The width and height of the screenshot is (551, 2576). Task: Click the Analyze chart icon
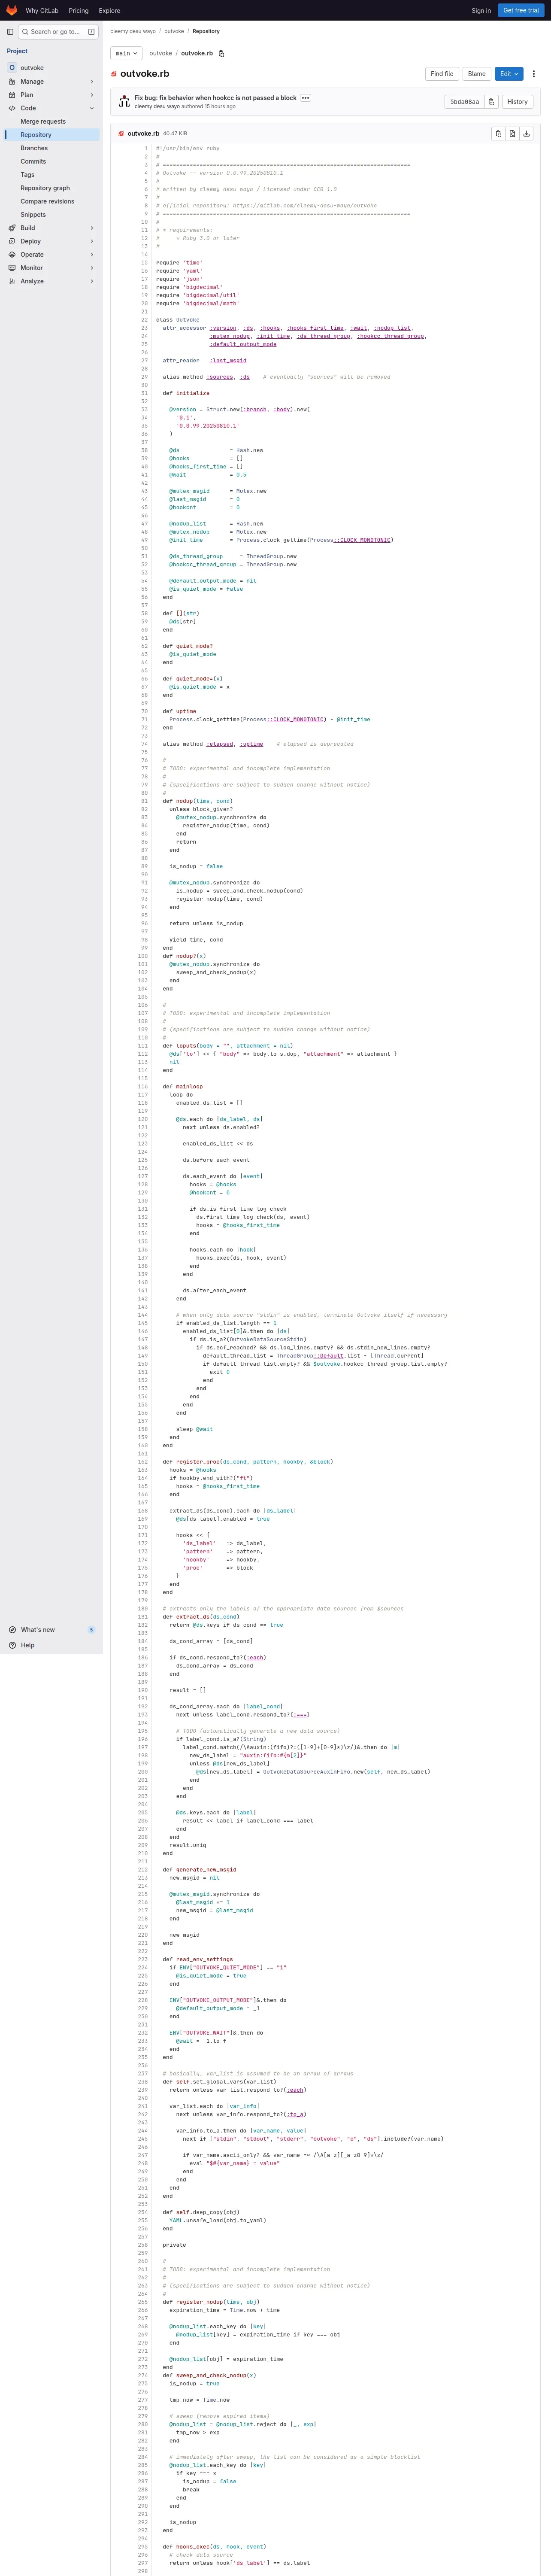[12, 281]
